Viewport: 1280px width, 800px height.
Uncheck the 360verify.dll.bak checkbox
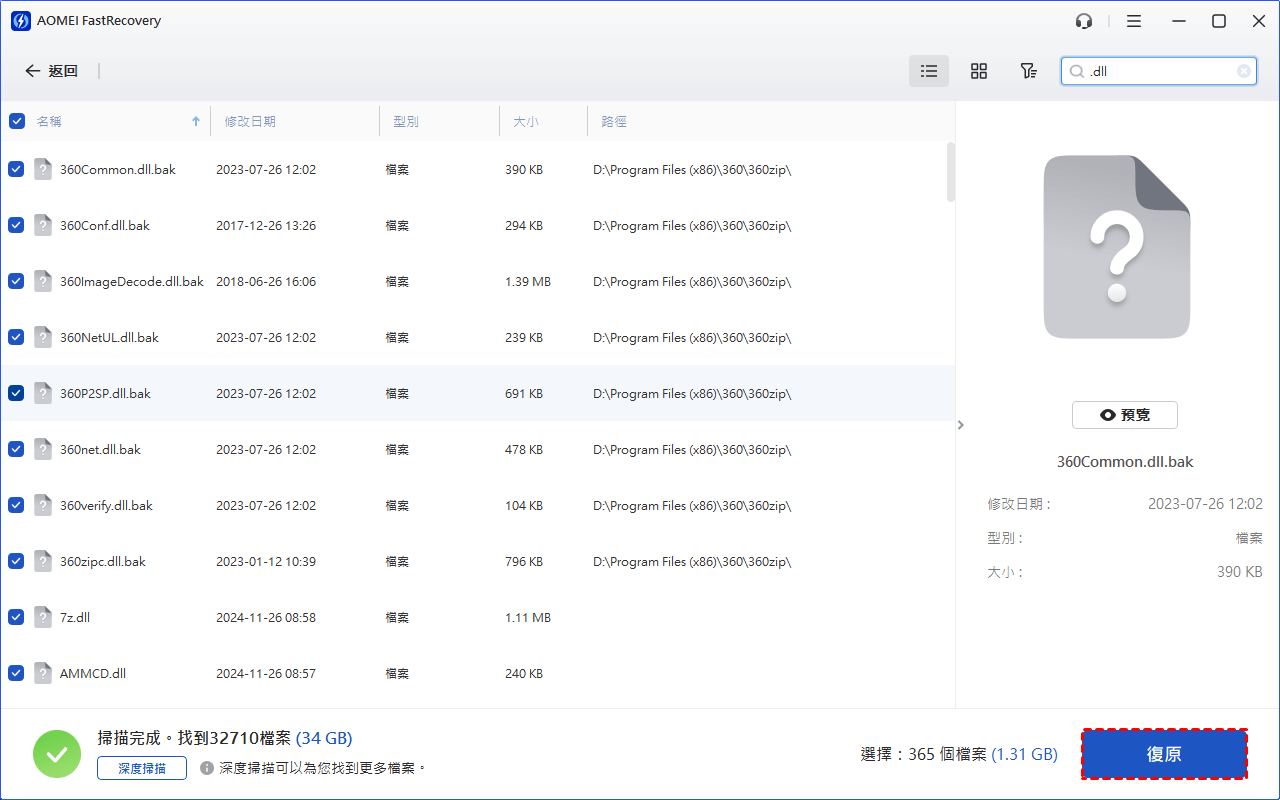(16, 505)
